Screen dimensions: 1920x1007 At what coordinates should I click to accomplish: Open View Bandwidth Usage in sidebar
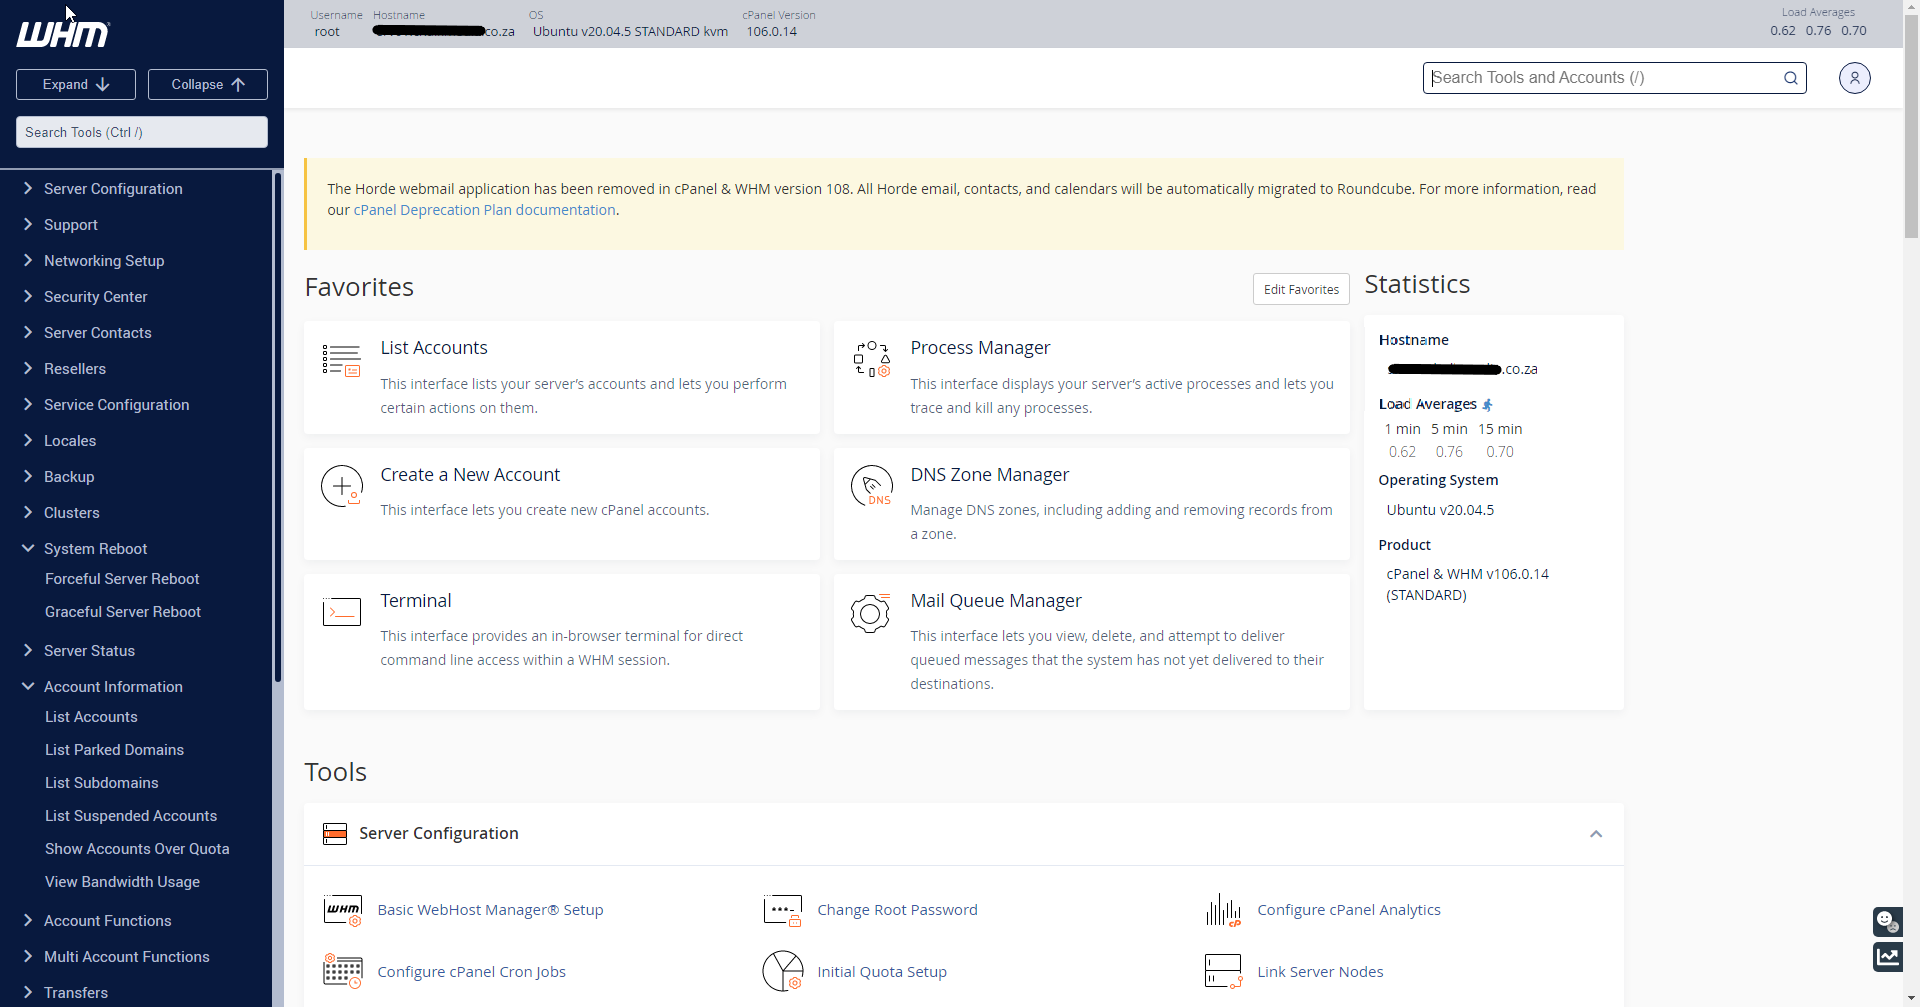(x=122, y=882)
